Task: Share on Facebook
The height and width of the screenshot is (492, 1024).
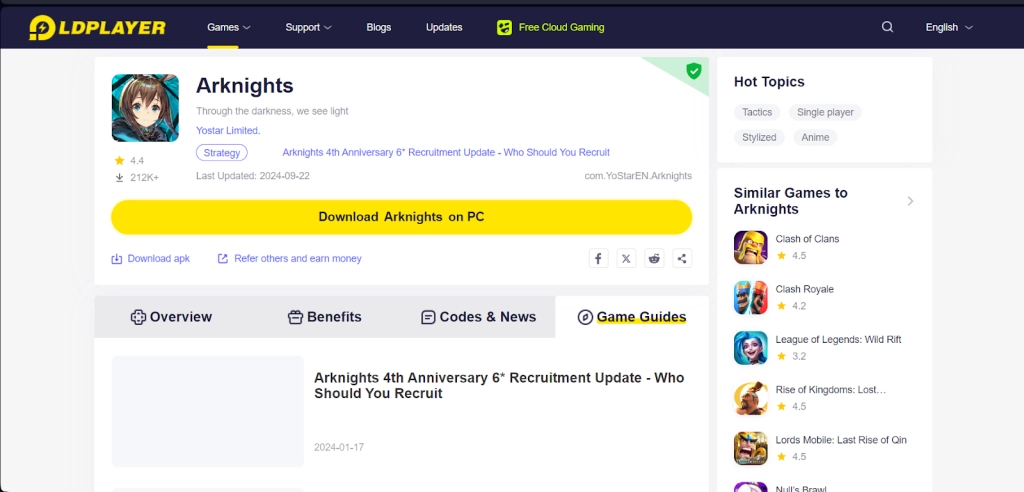Action: point(598,258)
